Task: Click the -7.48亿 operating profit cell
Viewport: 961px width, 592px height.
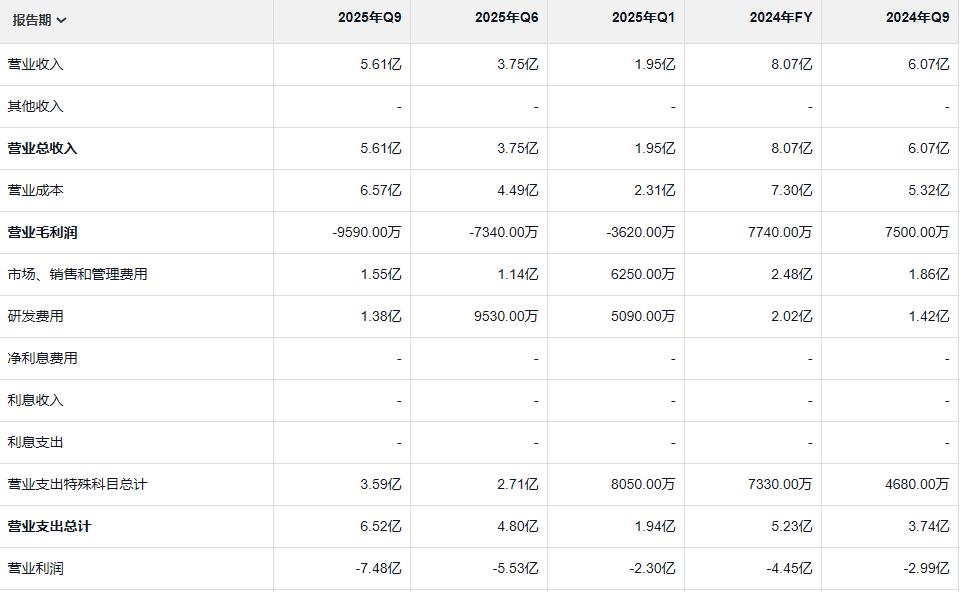Action: coord(378,568)
